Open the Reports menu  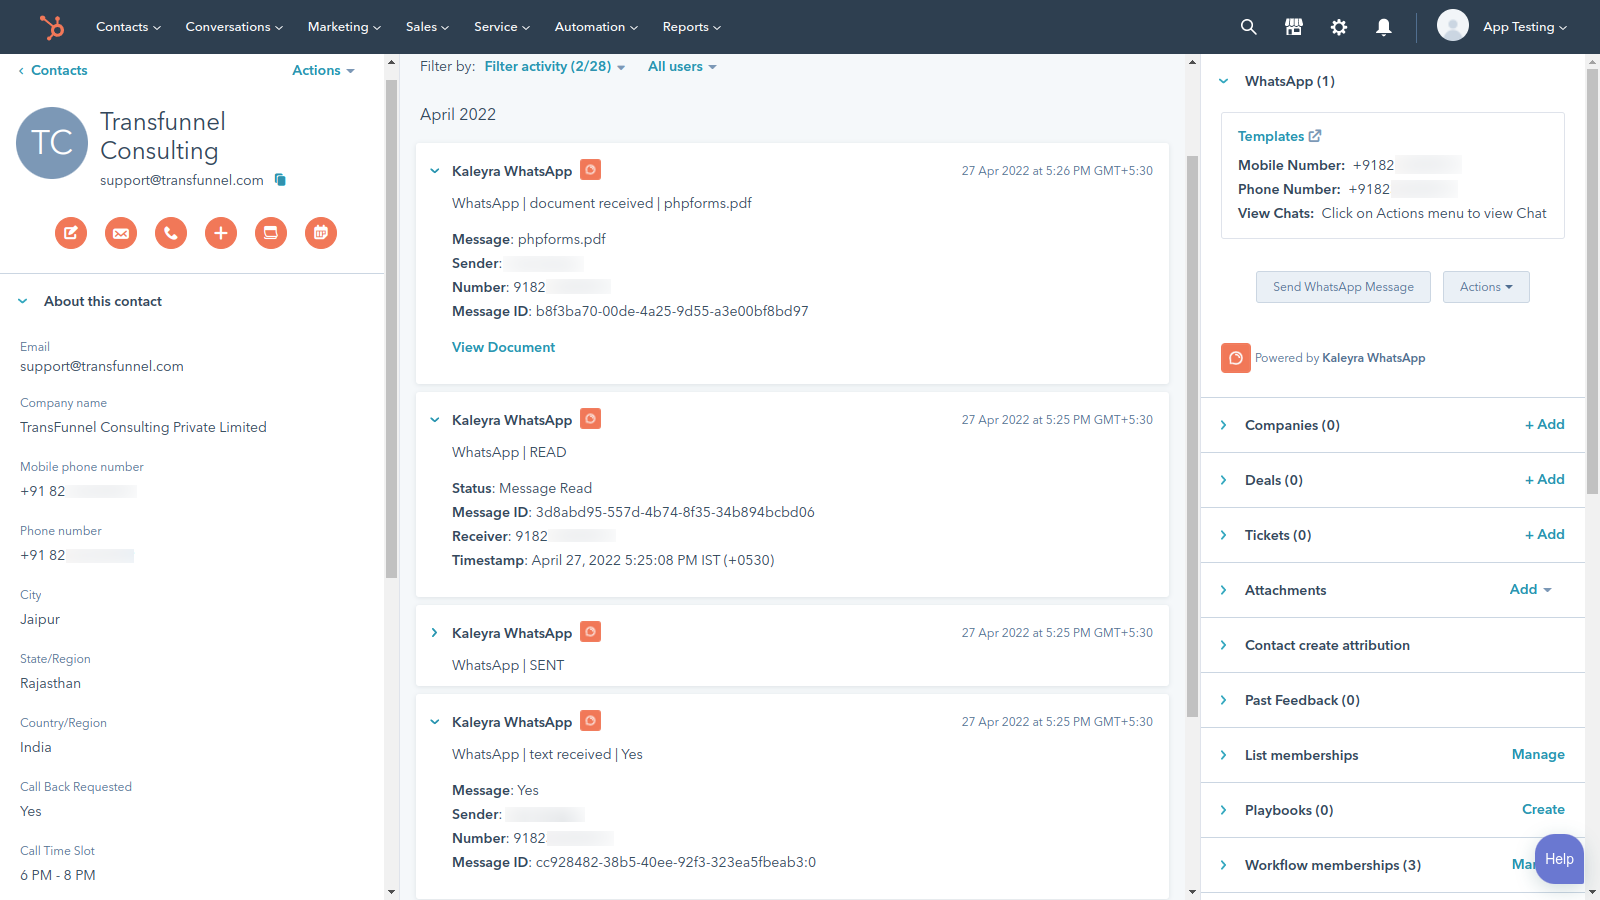pos(692,27)
